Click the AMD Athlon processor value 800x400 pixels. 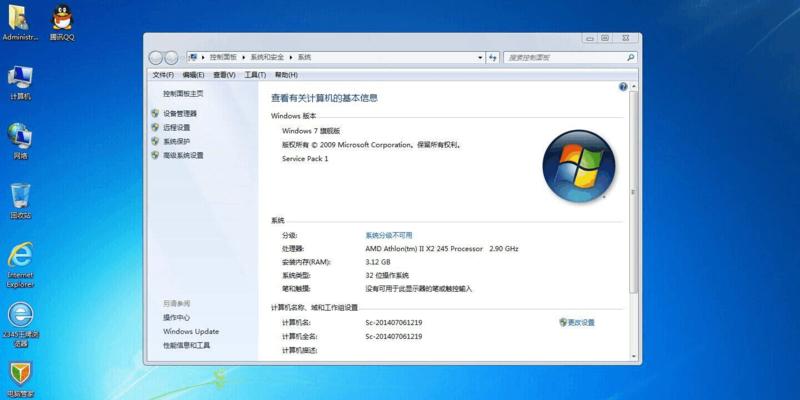click(442, 248)
